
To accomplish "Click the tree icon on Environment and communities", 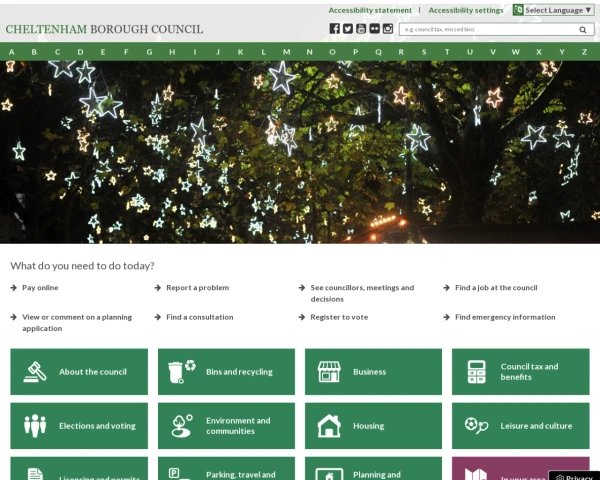I will [x=182, y=426].
